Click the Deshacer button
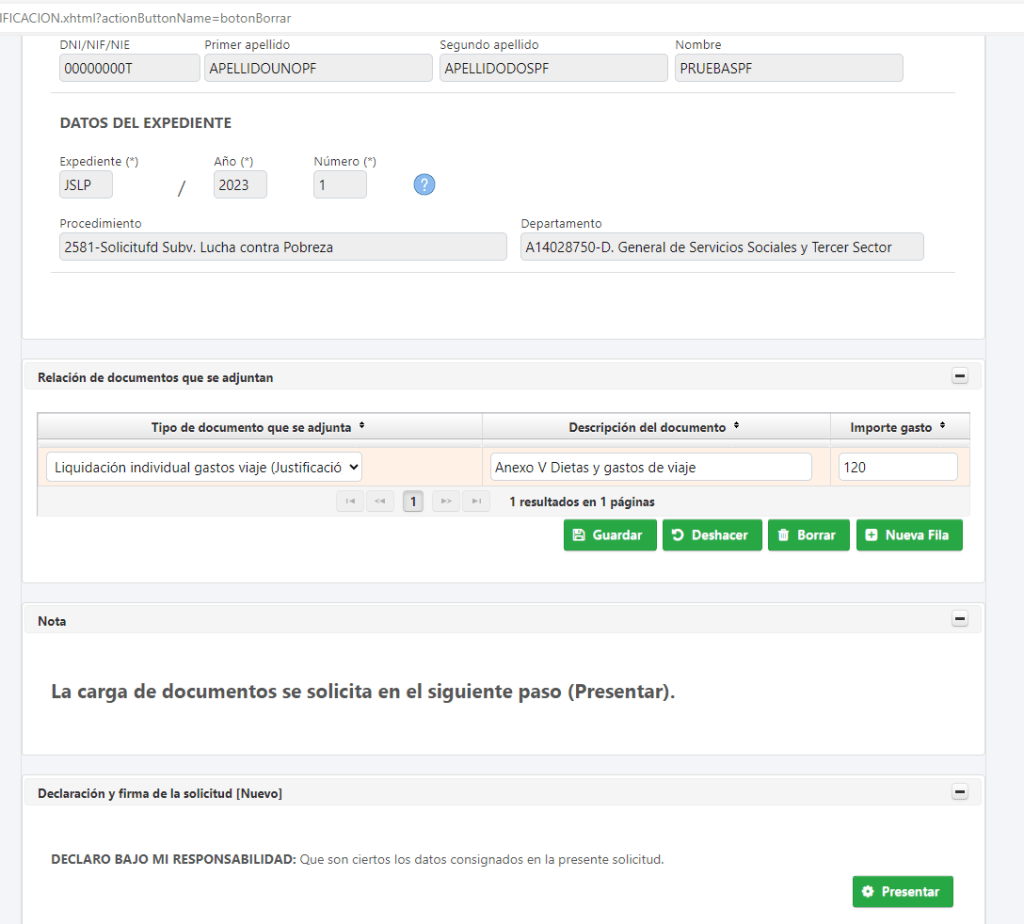This screenshot has height=924, width=1024. [x=712, y=535]
